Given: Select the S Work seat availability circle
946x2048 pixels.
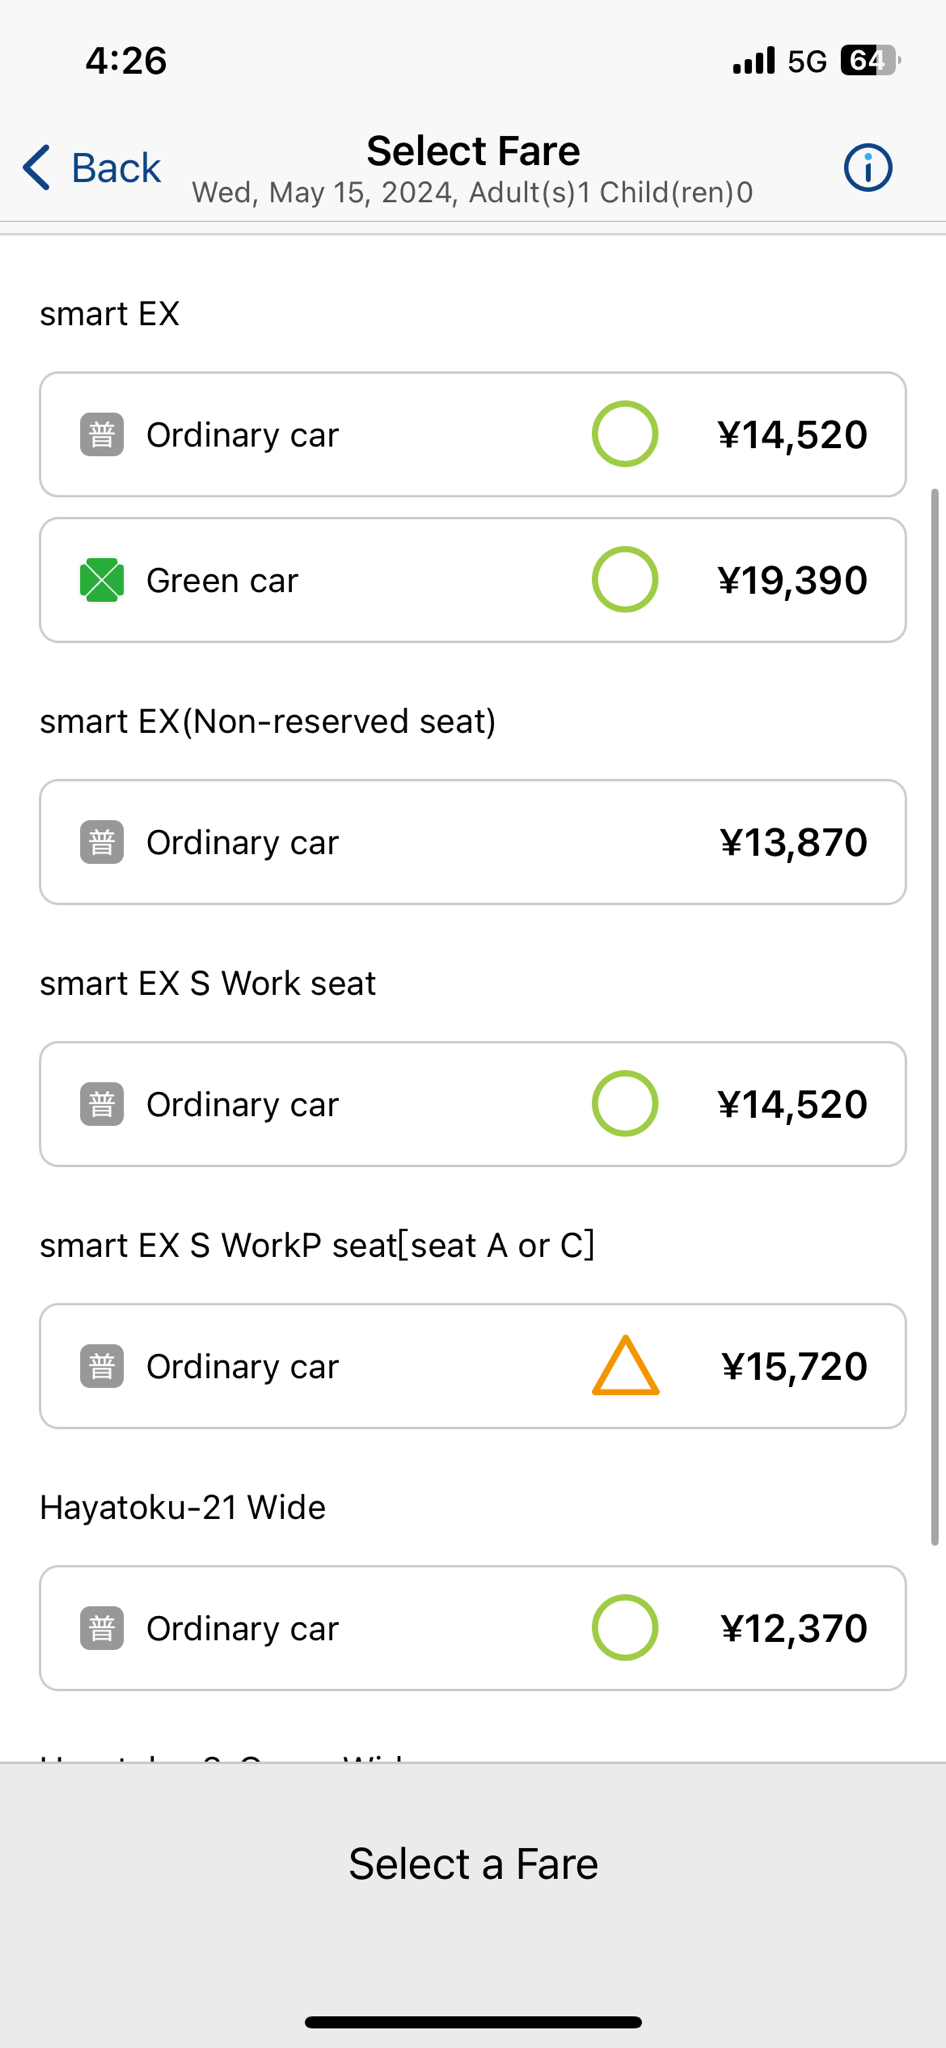Looking at the screenshot, I should point(625,1104).
